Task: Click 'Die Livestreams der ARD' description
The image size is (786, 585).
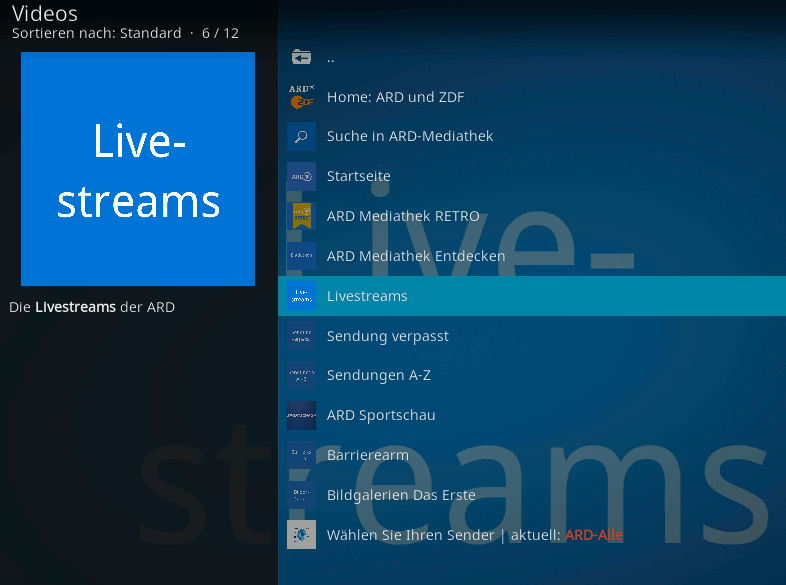Action: point(92,307)
